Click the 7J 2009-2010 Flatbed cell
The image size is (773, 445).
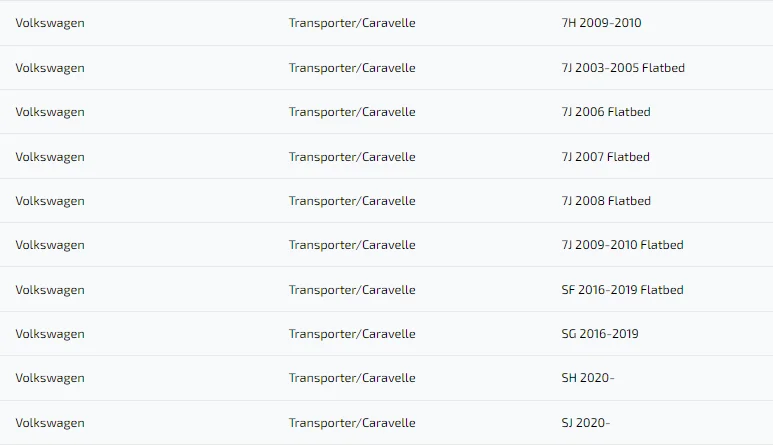(x=622, y=245)
